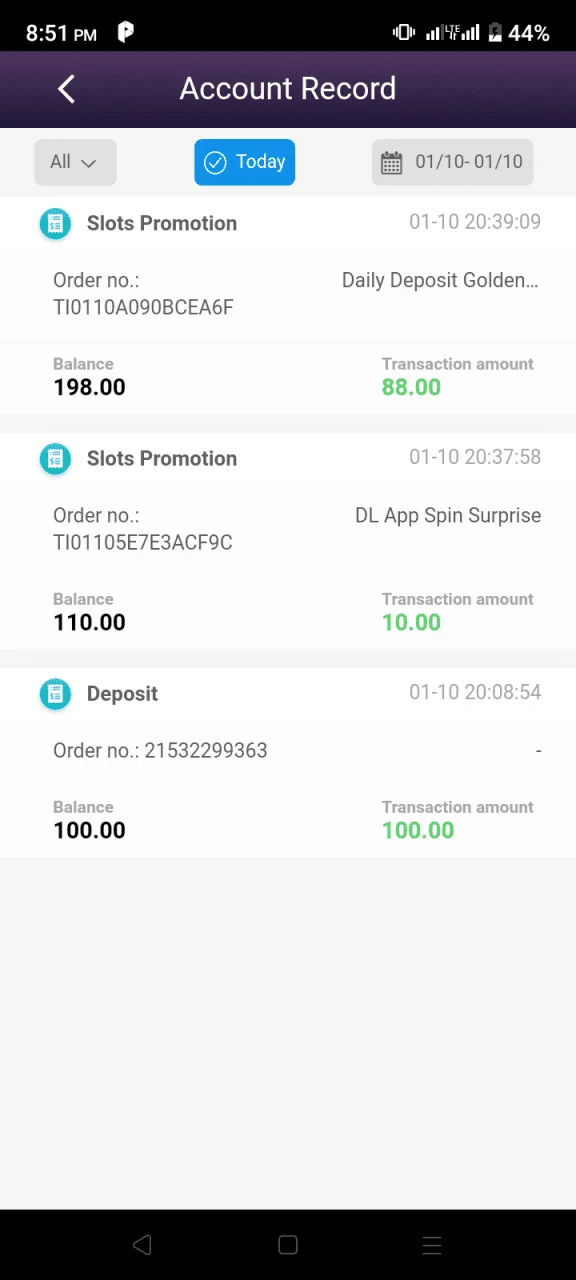This screenshot has height=1280, width=576.
Task: Tap the calendar icon in date filter
Action: coord(392,162)
